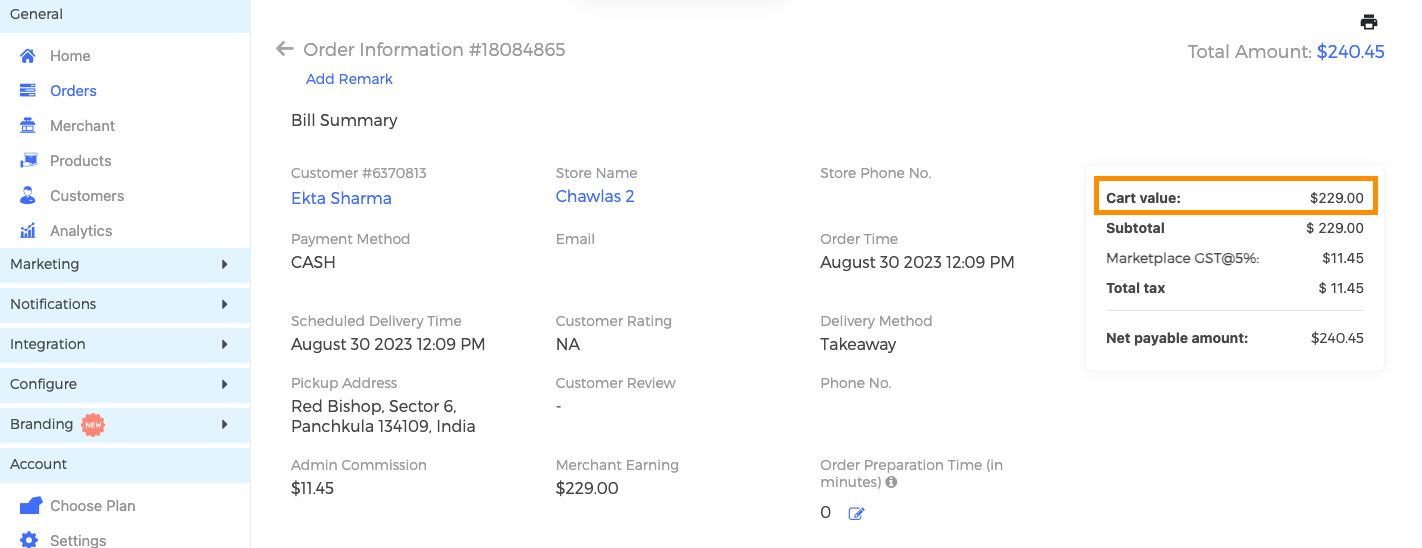Expand the Notifications section
Viewport: 1422px width, 548px height.
click(x=125, y=304)
